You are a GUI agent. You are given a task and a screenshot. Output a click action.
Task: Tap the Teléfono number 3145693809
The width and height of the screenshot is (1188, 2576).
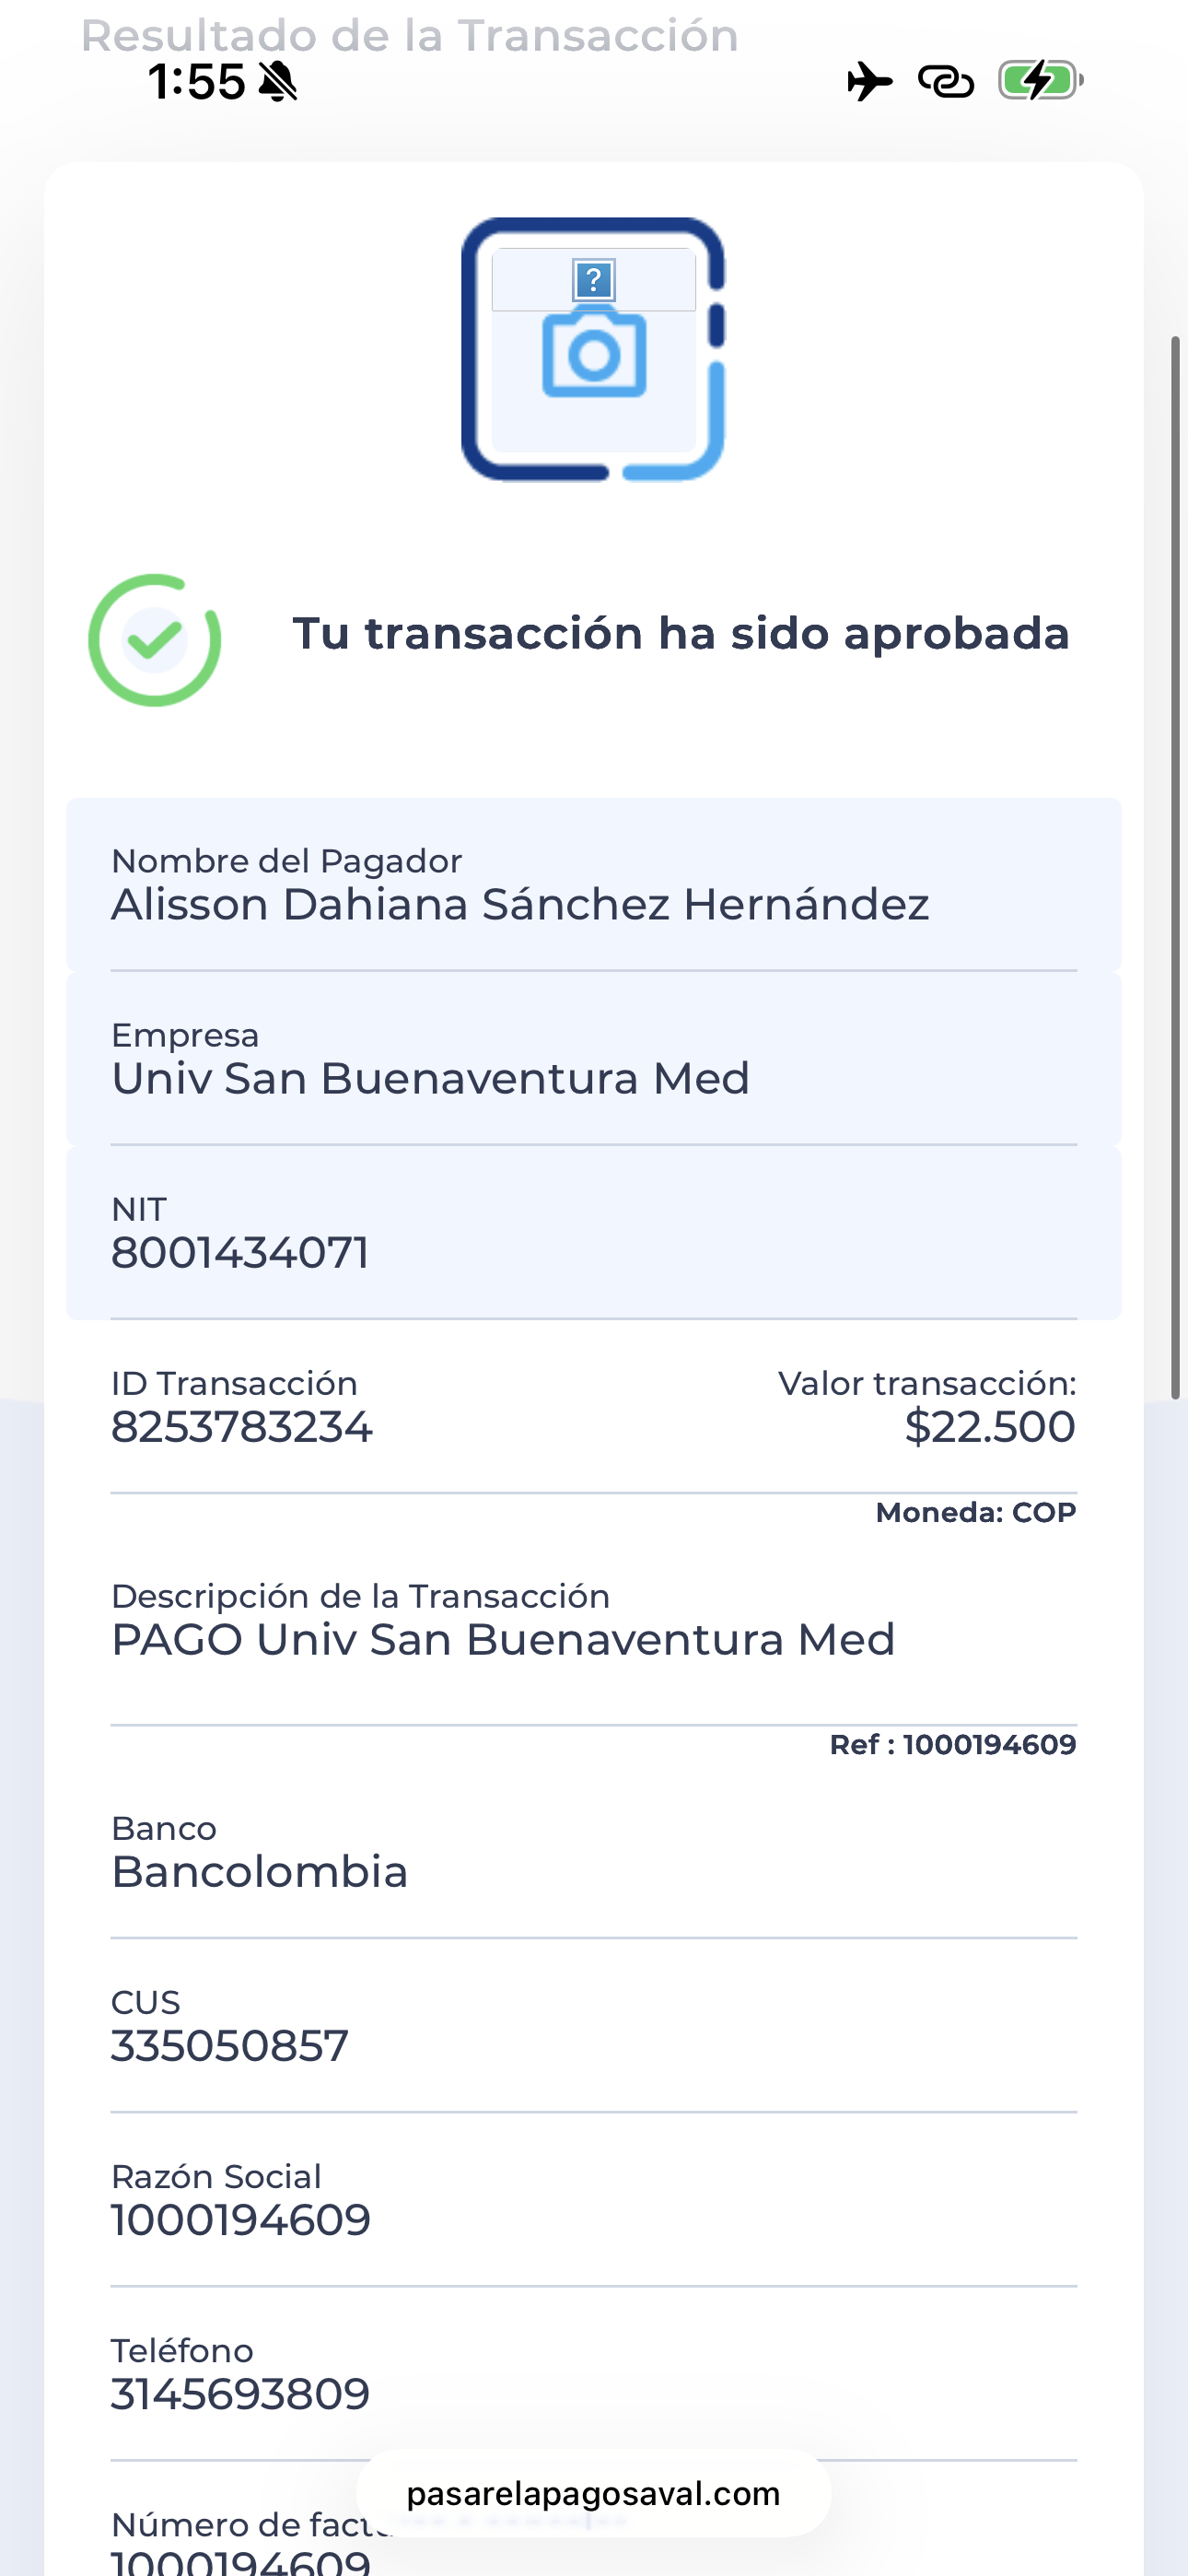tap(240, 2393)
